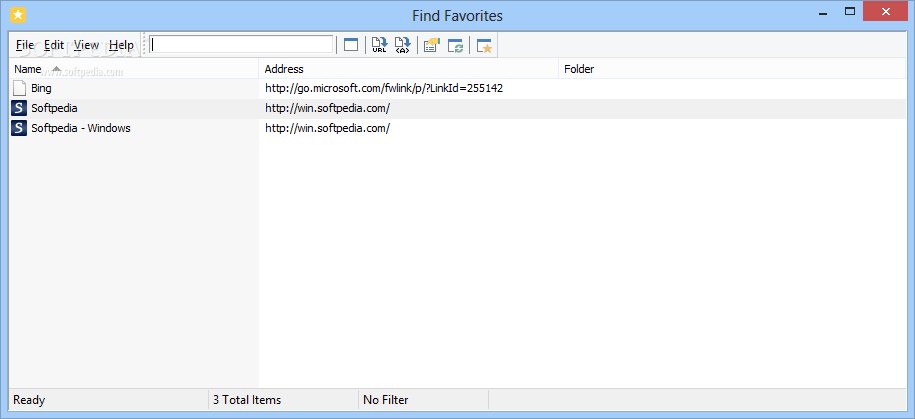Click the Ready status bar text
This screenshot has width=915, height=419.
29,400
